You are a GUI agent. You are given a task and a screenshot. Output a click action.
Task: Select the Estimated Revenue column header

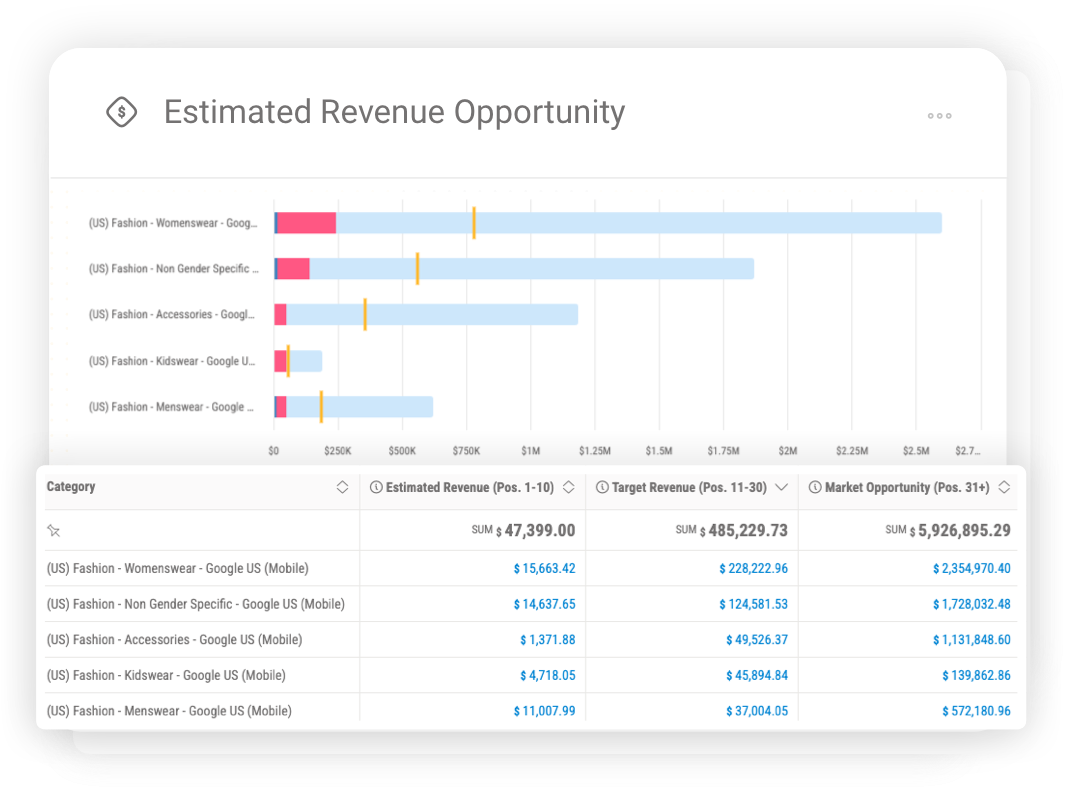pos(470,487)
